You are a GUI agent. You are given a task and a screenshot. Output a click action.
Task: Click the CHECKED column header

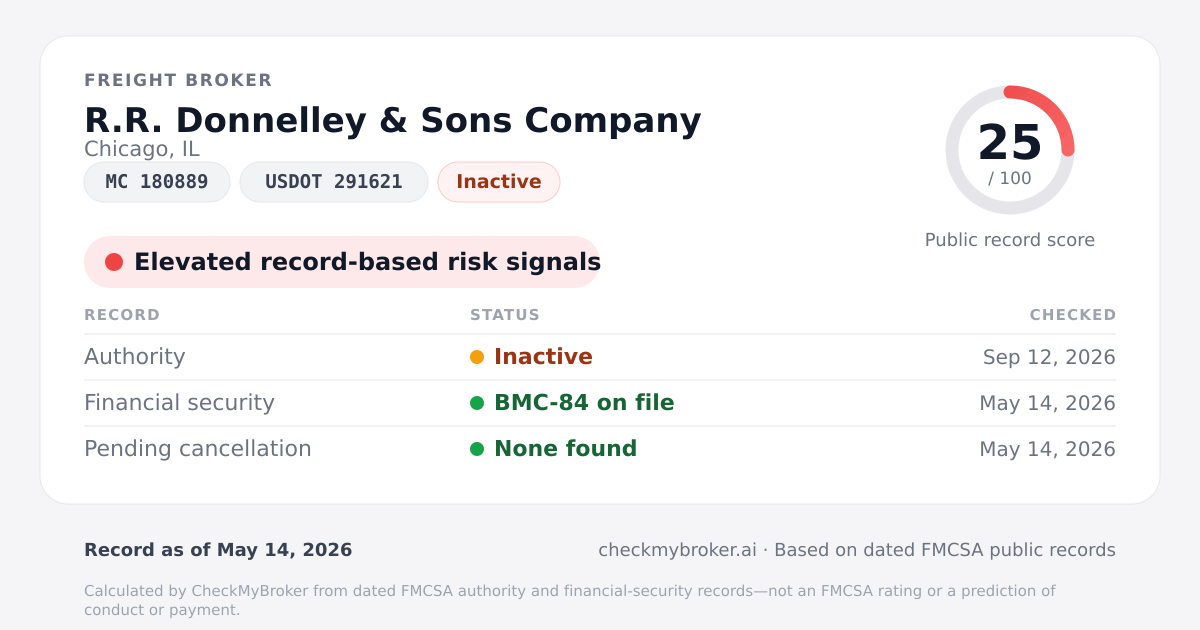[x=1073, y=315]
